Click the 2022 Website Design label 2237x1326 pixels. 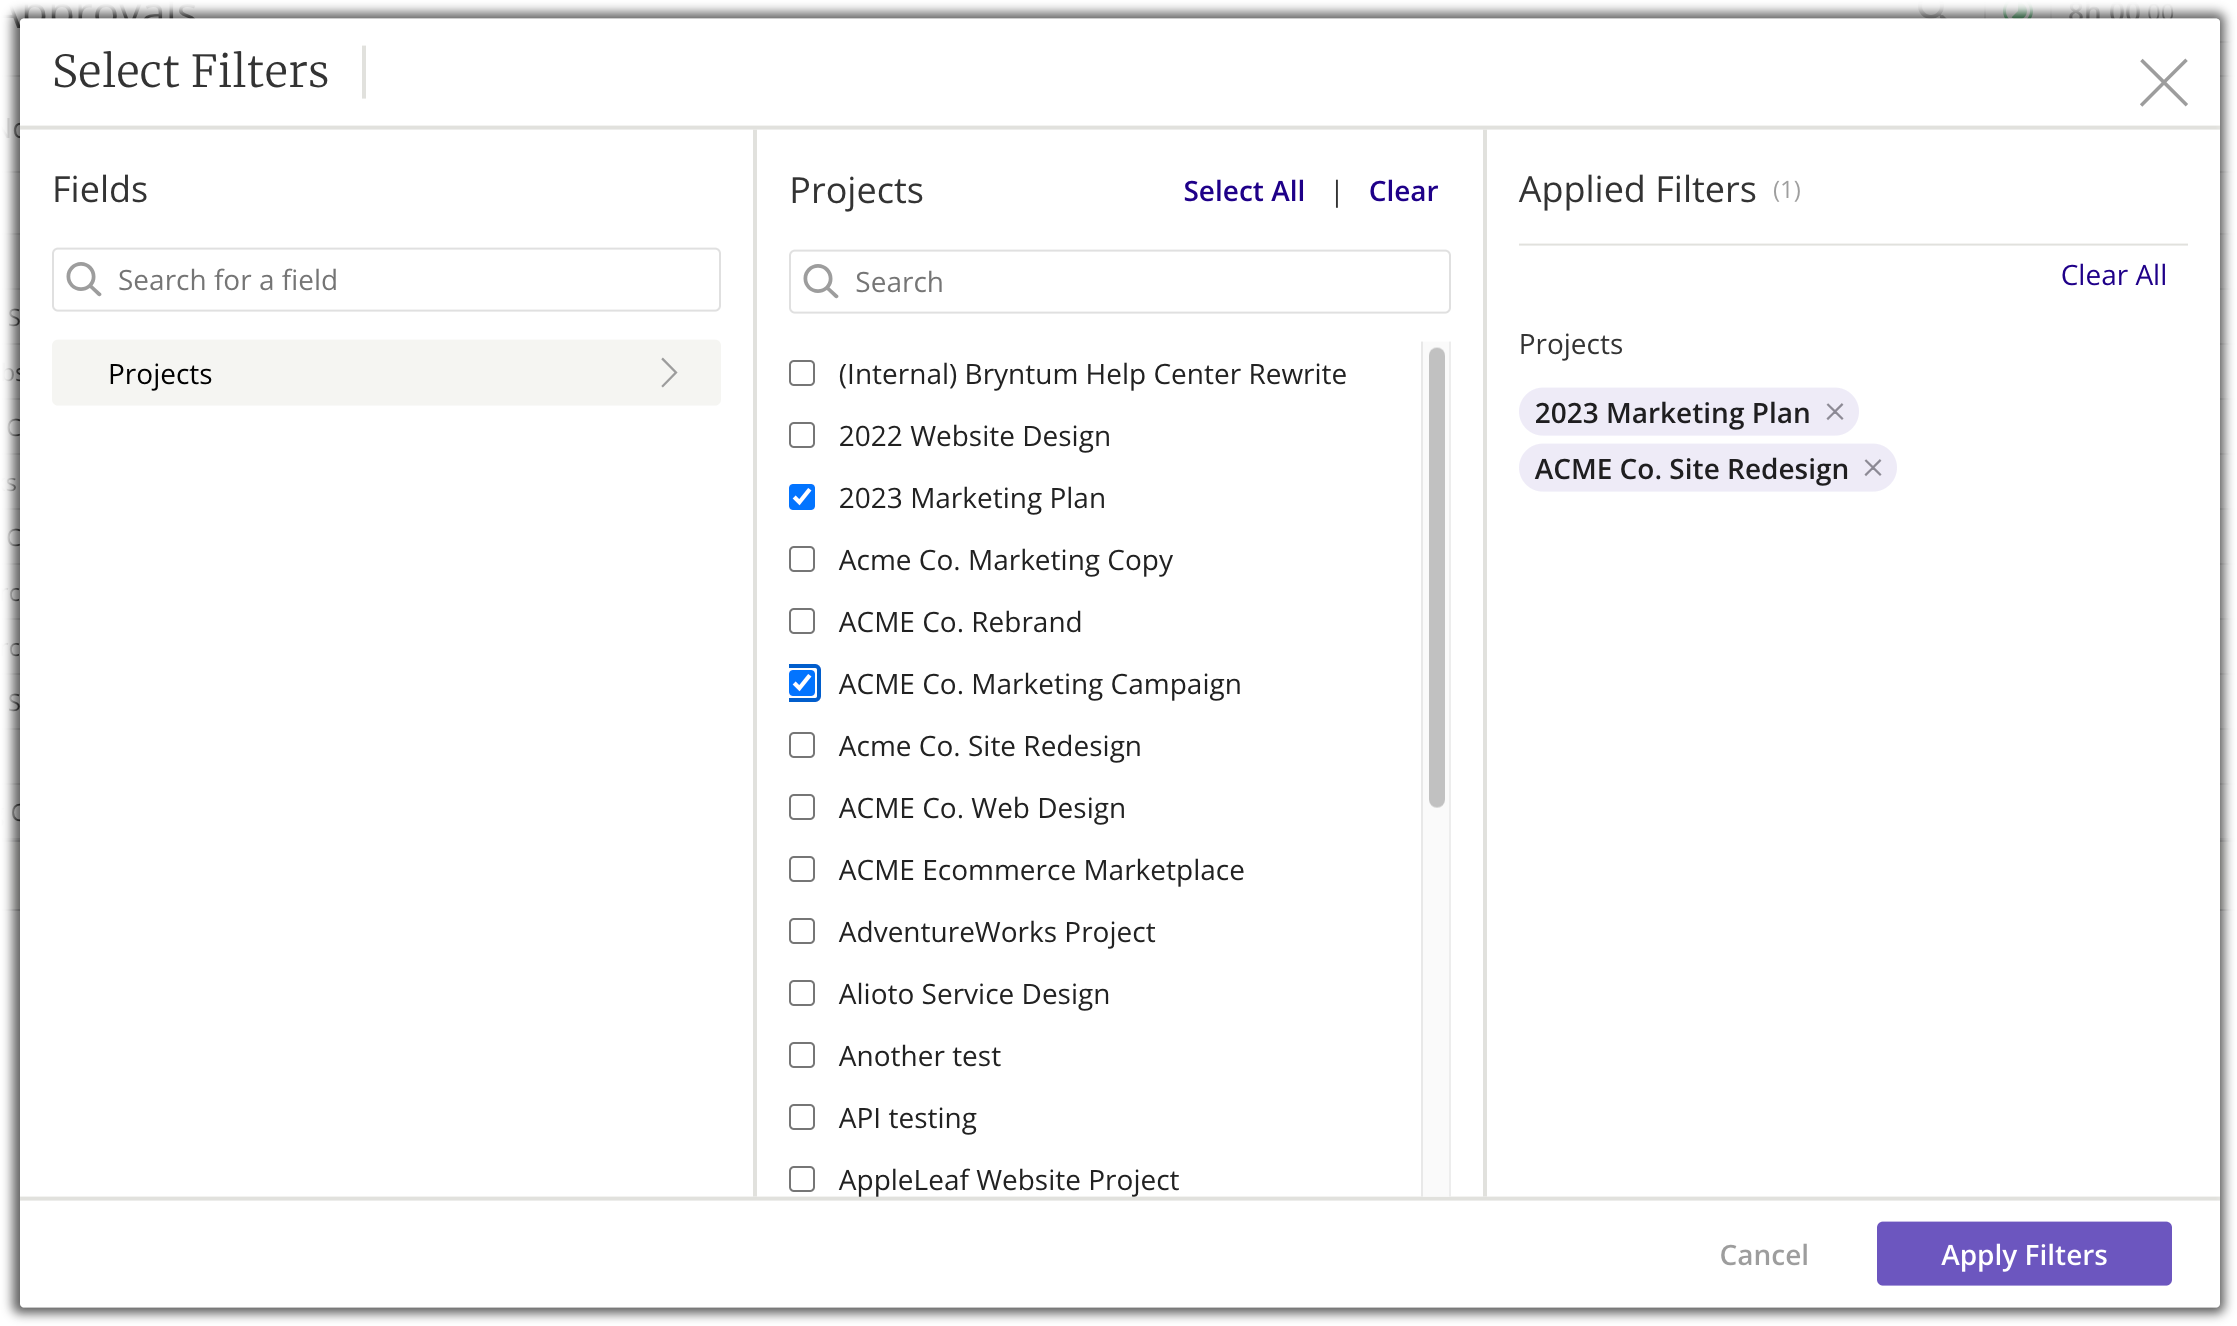tap(974, 436)
